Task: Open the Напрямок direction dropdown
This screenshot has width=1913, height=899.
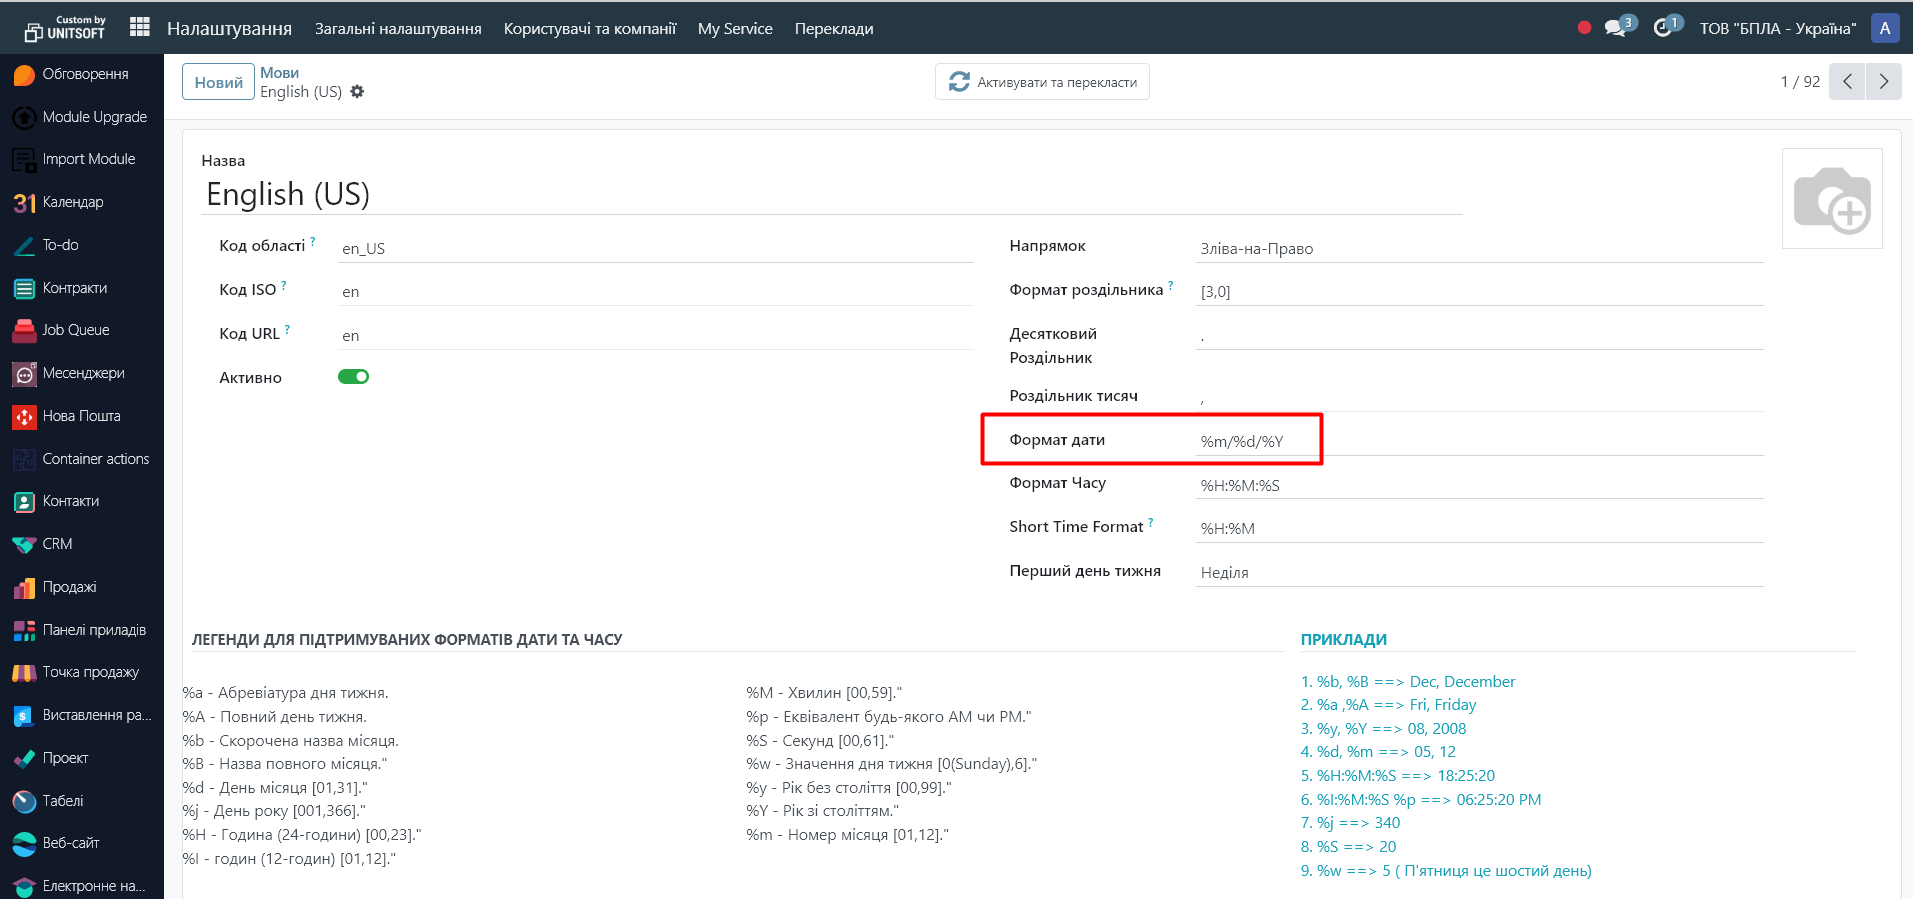Action: click(1478, 248)
